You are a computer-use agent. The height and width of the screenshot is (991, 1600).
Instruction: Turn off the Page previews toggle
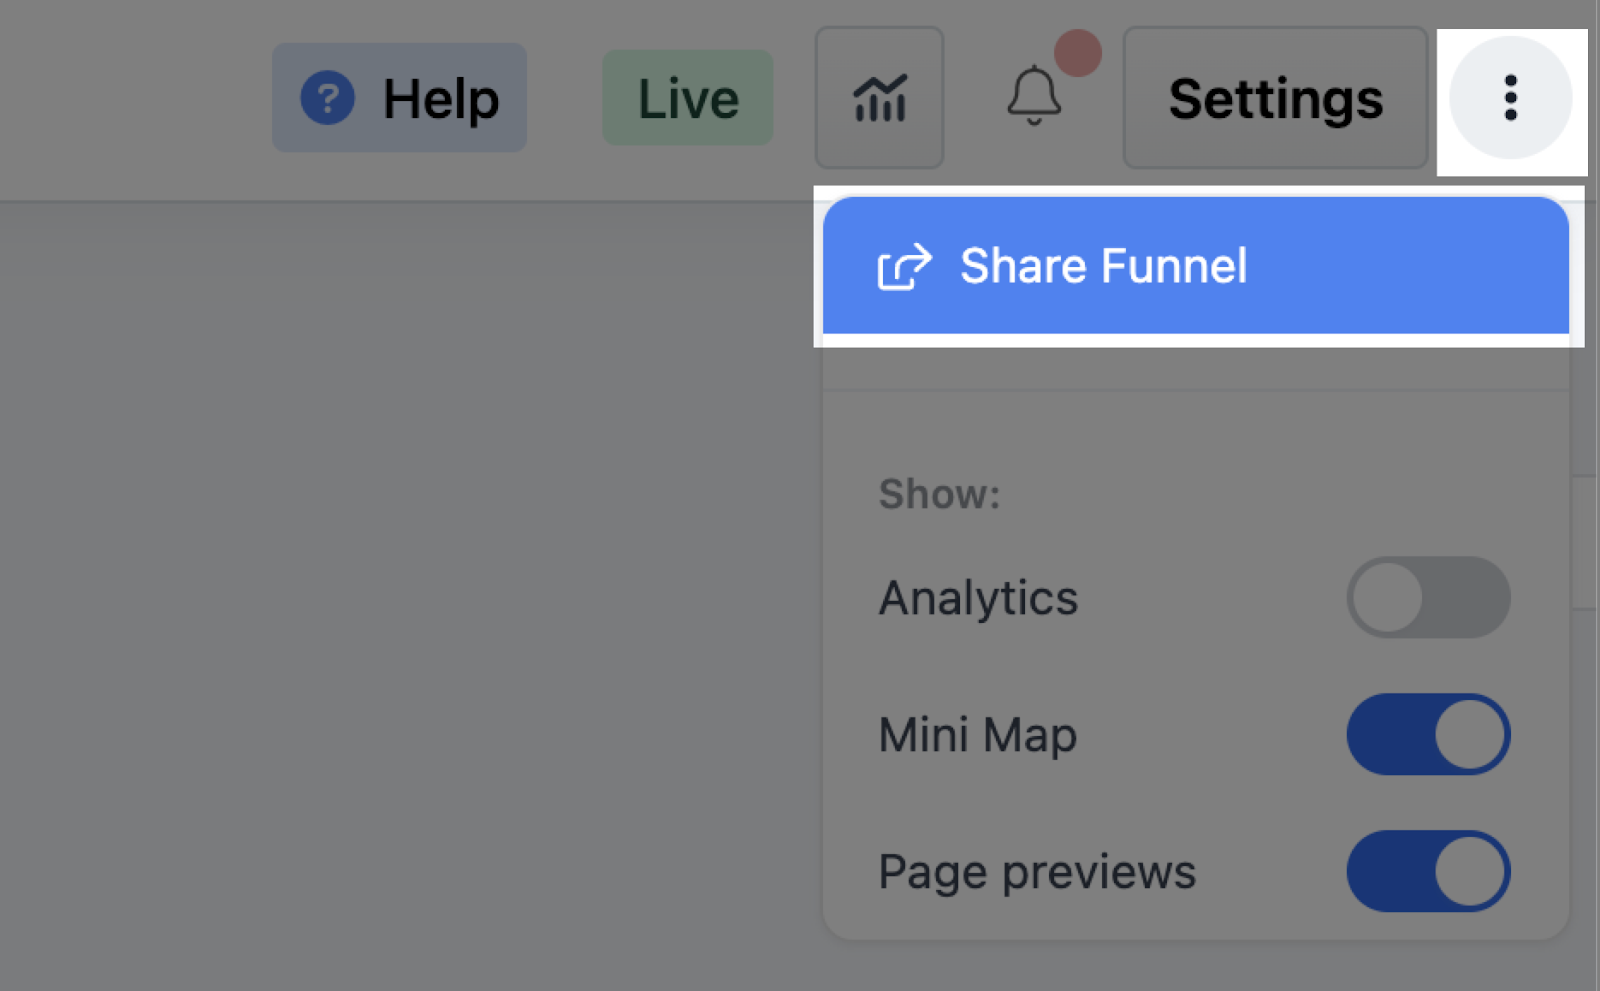(x=1428, y=871)
